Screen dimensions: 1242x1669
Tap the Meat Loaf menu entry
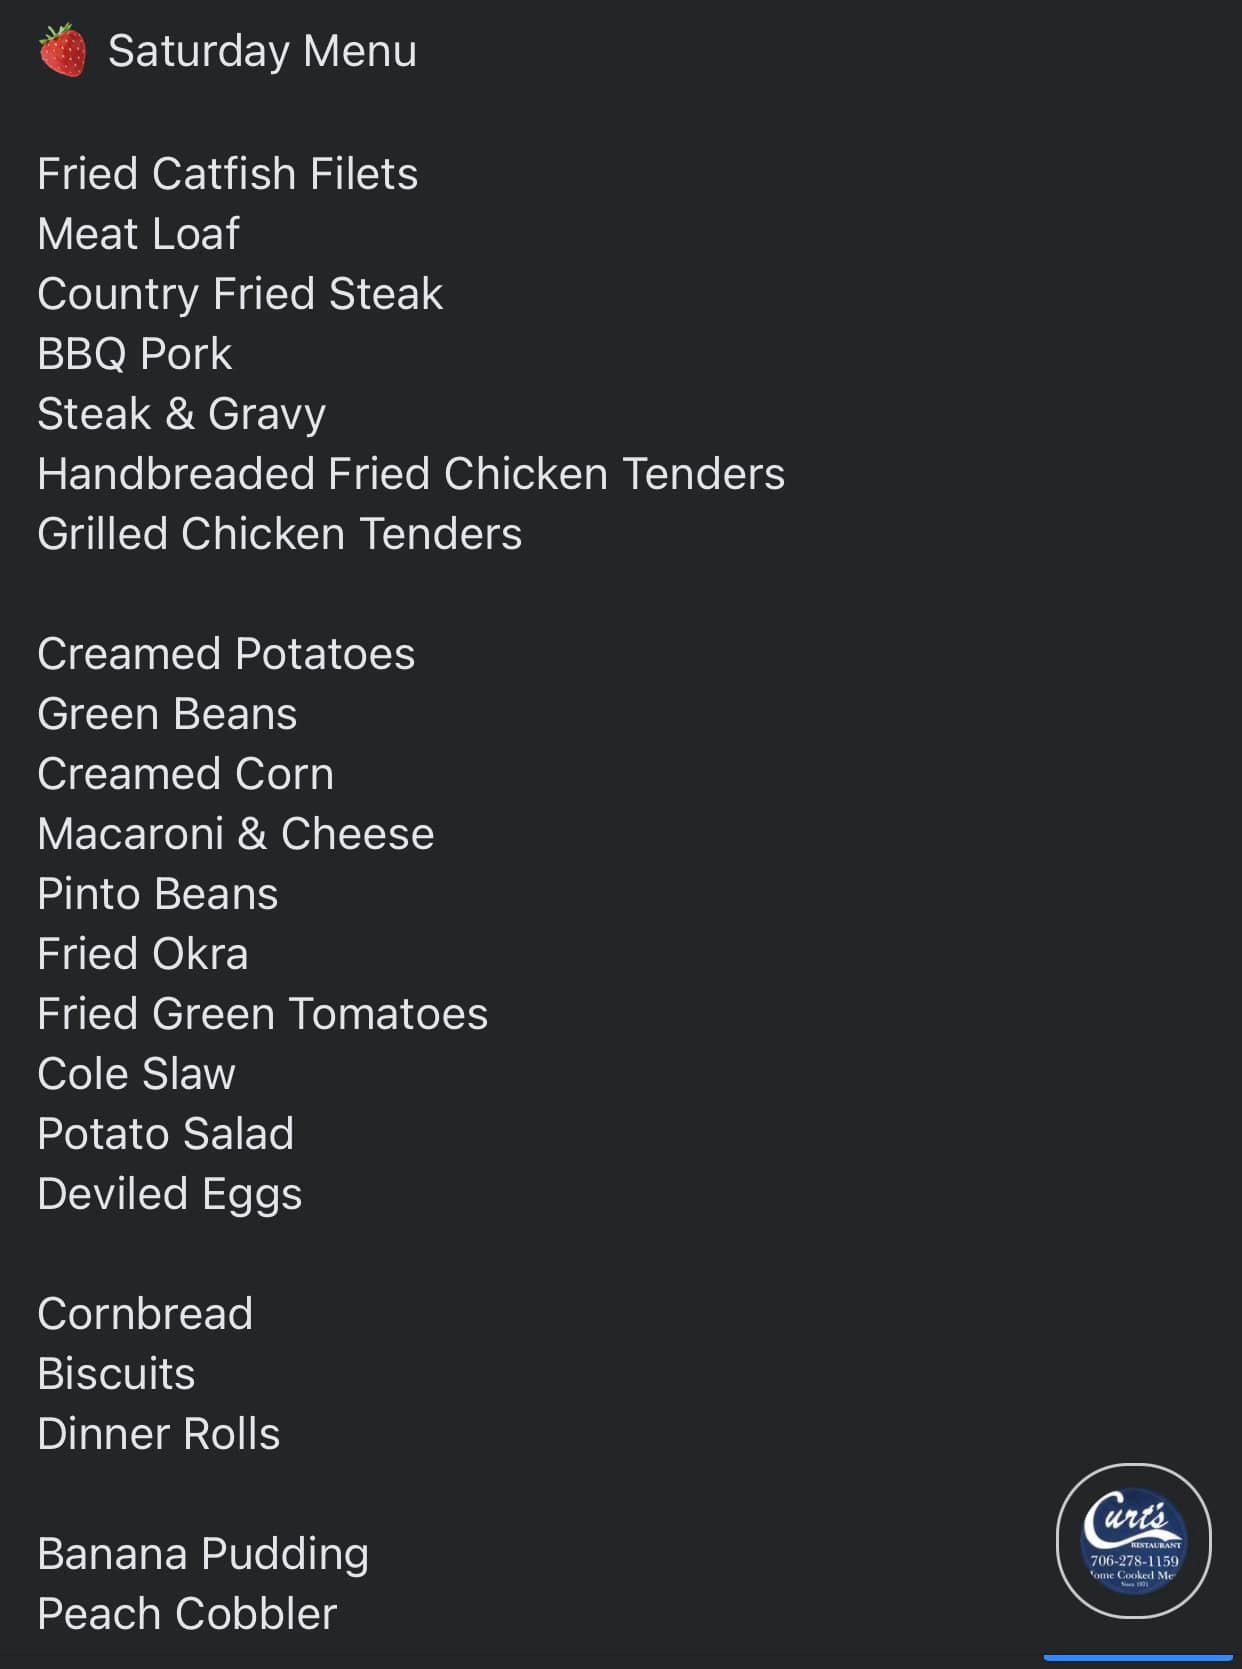pos(138,234)
